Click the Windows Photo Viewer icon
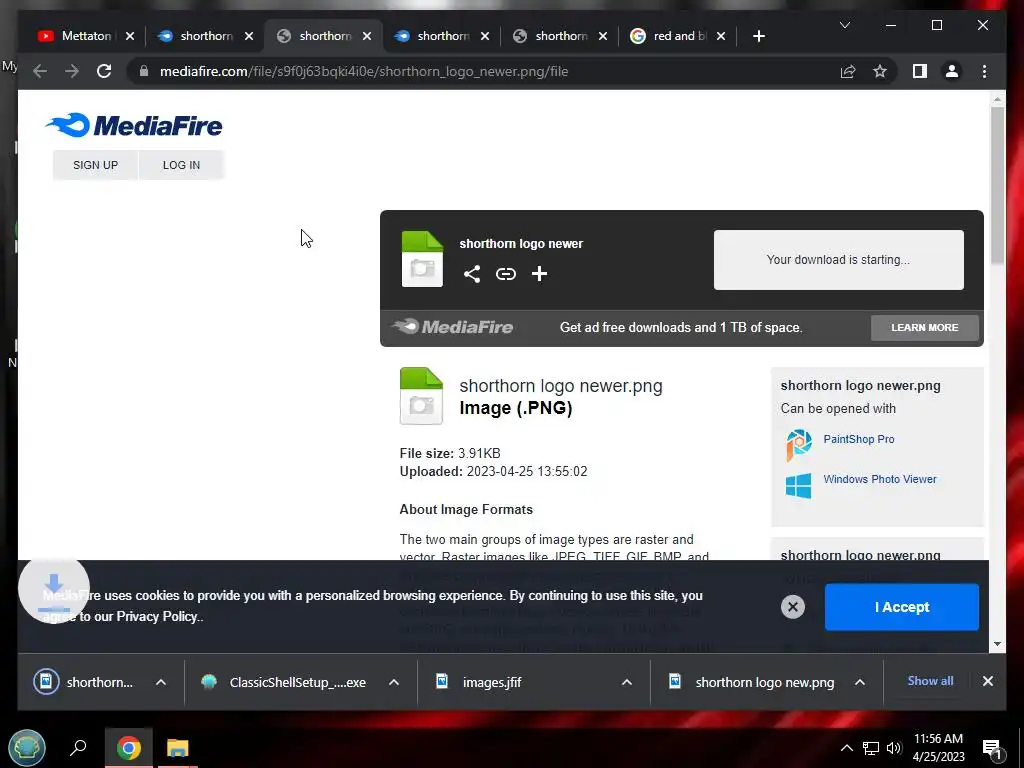The width and height of the screenshot is (1024, 768). [x=798, y=486]
